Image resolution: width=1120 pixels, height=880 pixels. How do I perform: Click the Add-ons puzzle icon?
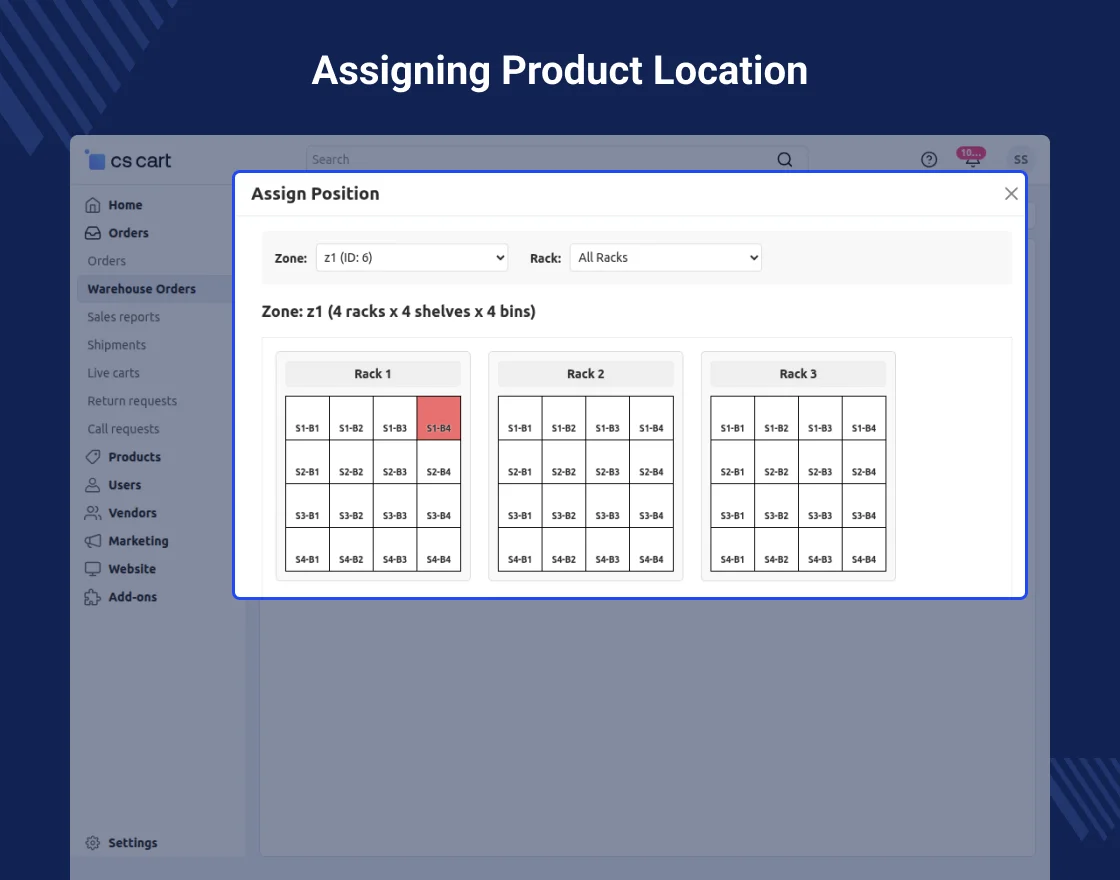click(93, 597)
